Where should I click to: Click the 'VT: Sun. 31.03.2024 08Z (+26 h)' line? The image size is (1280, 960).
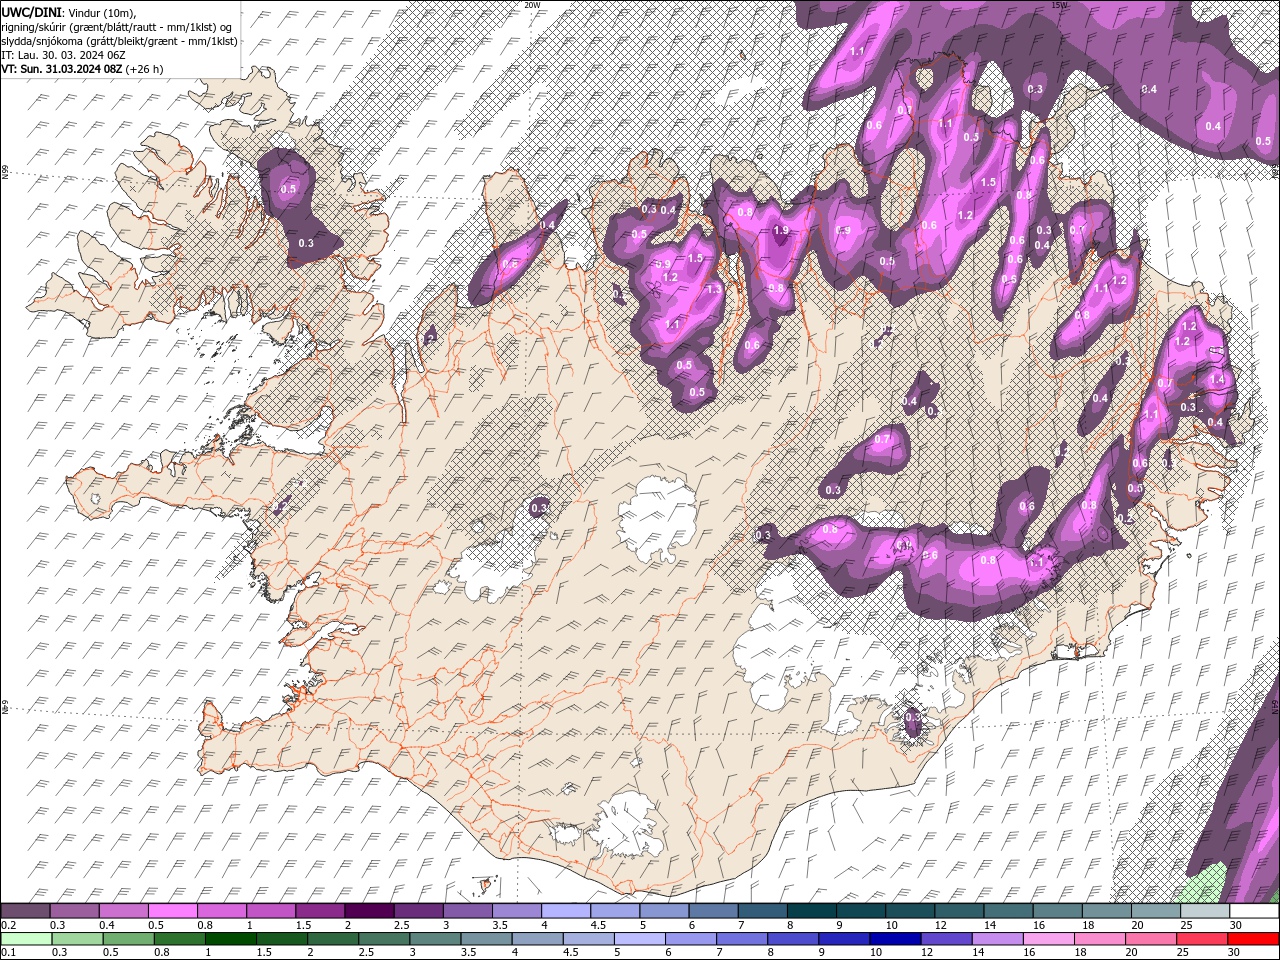click(82, 69)
